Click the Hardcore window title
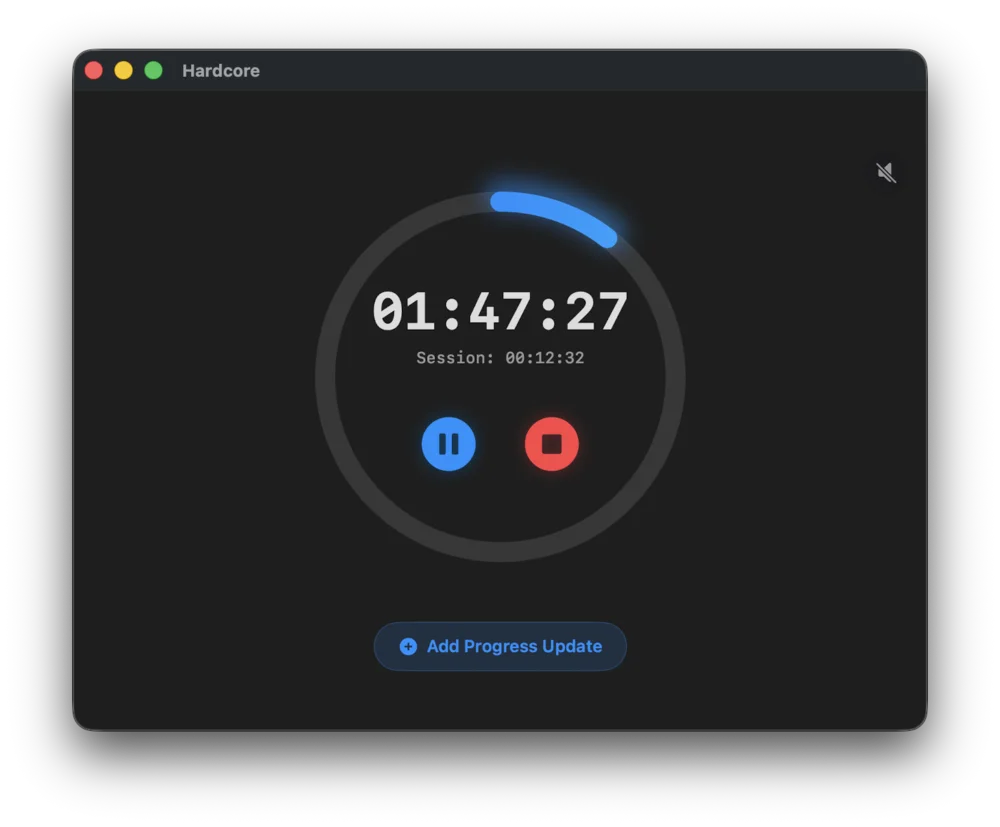 click(x=221, y=71)
